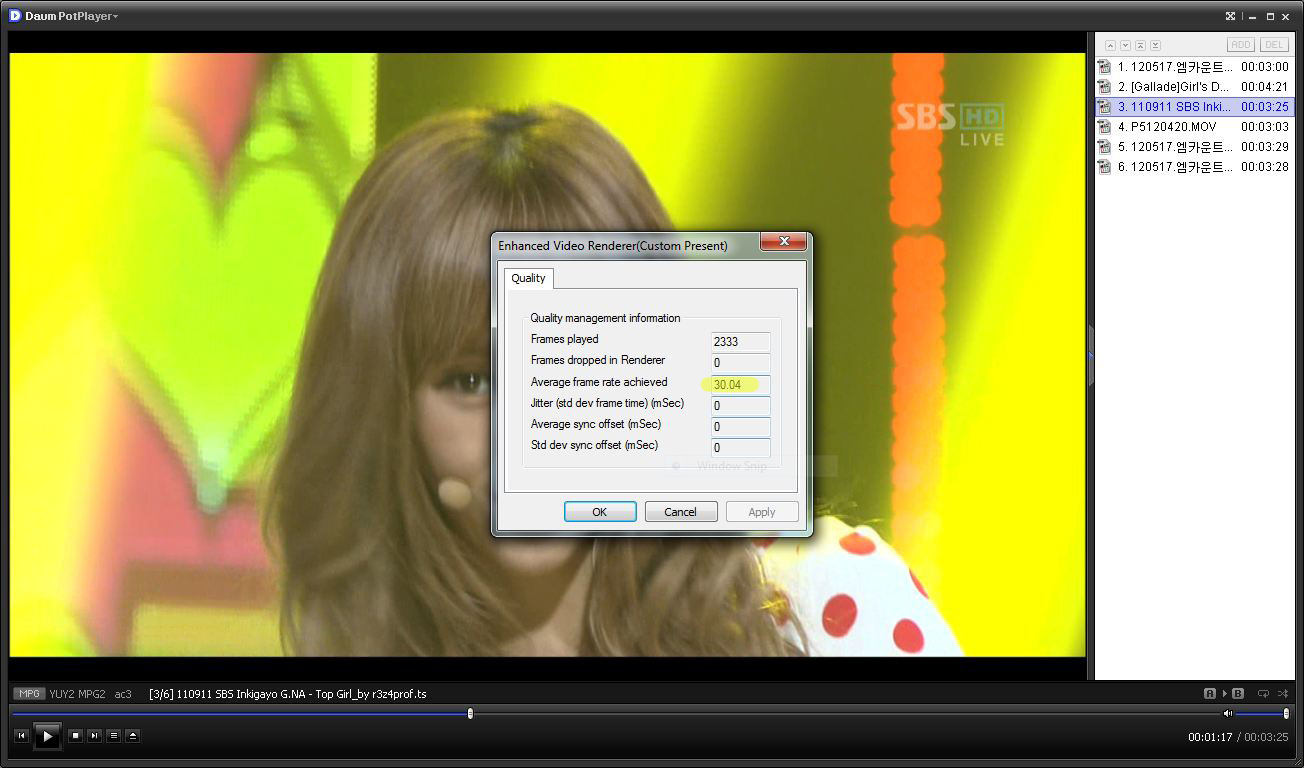1304x768 pixels.
Task: Collapse the playlist panel with side handle
Action: click(x=1090, y=355)
